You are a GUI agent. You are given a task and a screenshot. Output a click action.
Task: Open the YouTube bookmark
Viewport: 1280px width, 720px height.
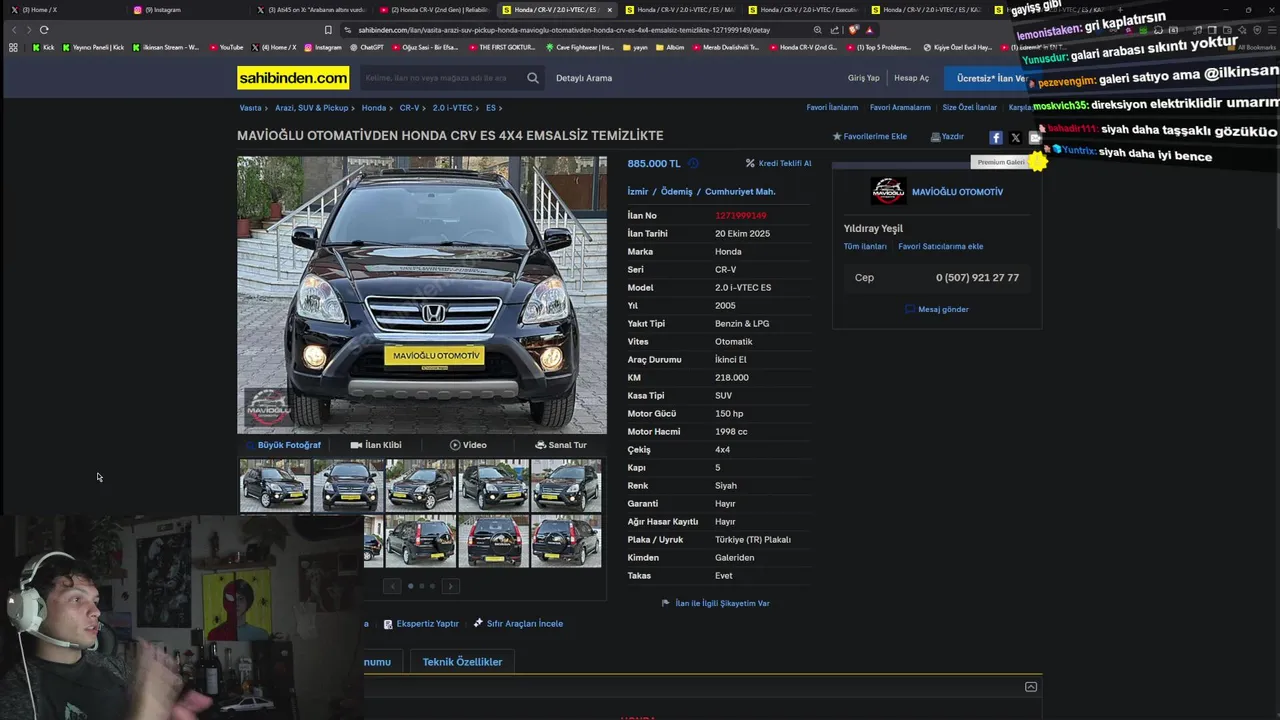(226, 47)
